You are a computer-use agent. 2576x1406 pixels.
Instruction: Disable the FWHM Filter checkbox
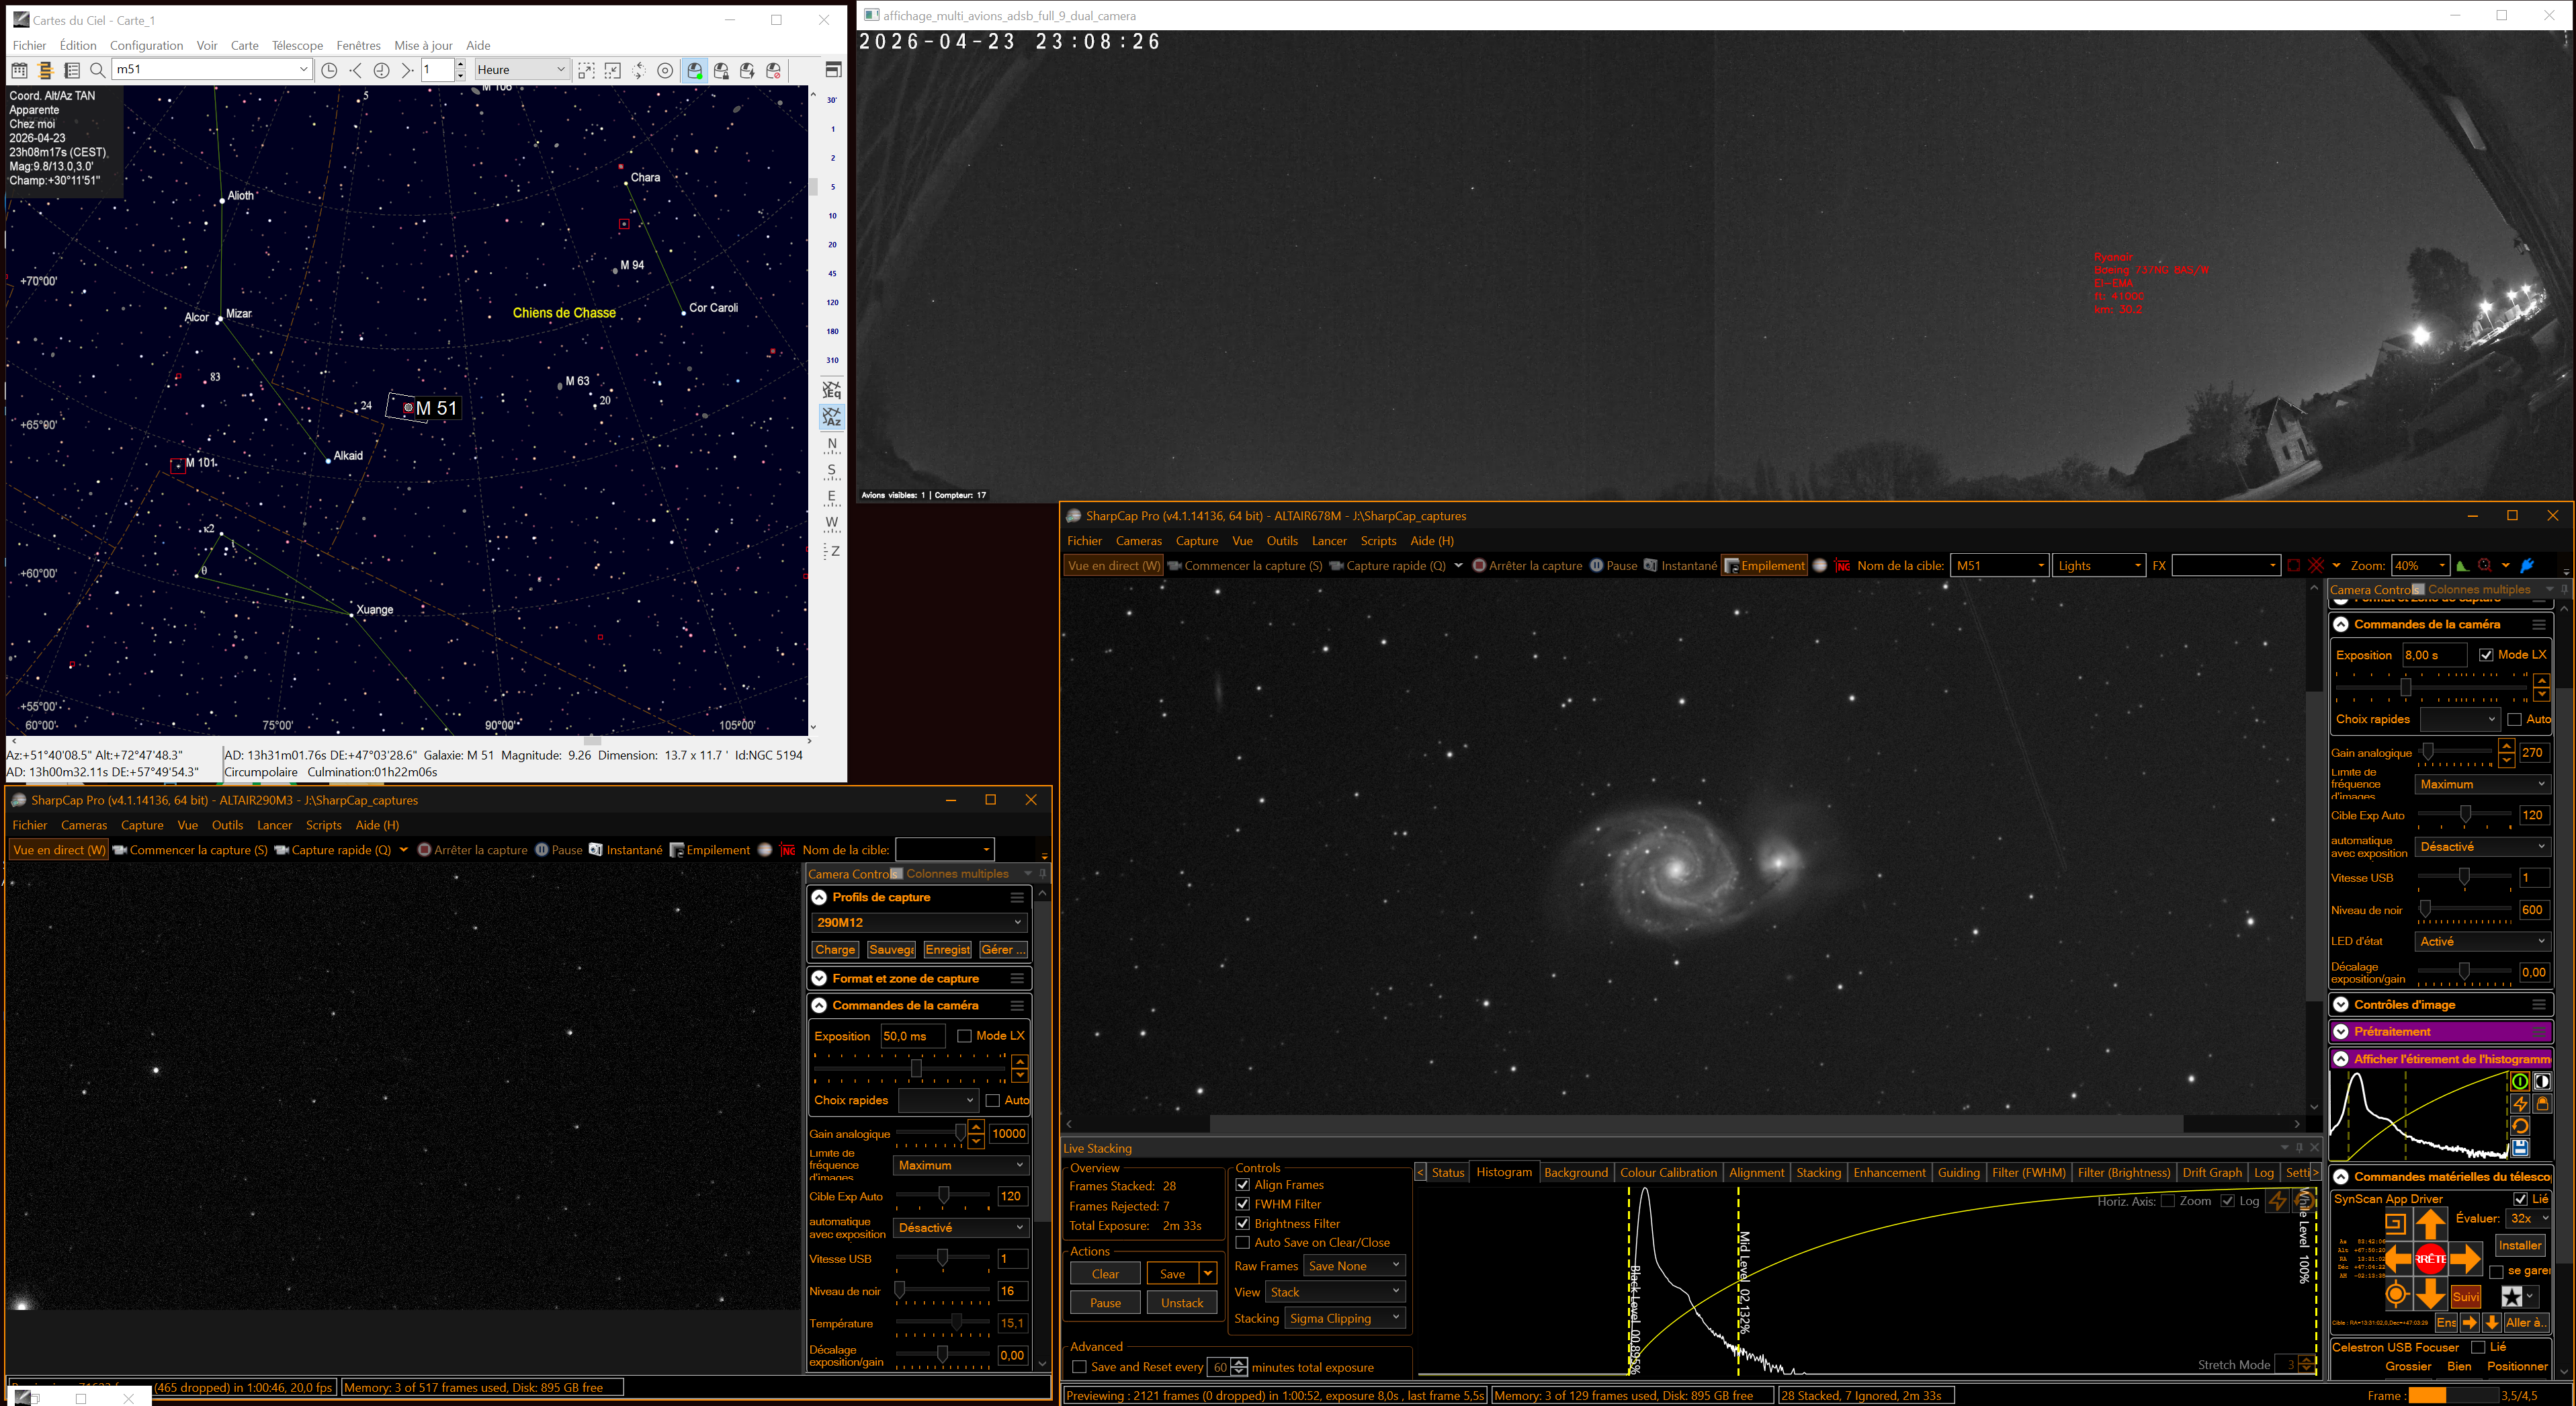[x=1243, y=1204]
